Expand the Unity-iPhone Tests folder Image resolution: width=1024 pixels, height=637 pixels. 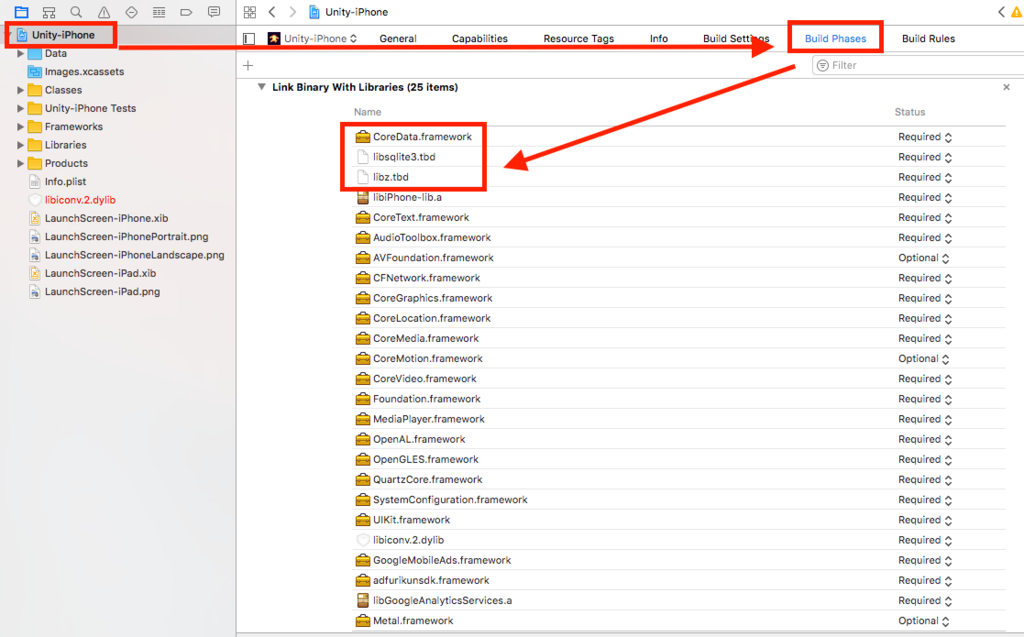pos(20,108)
